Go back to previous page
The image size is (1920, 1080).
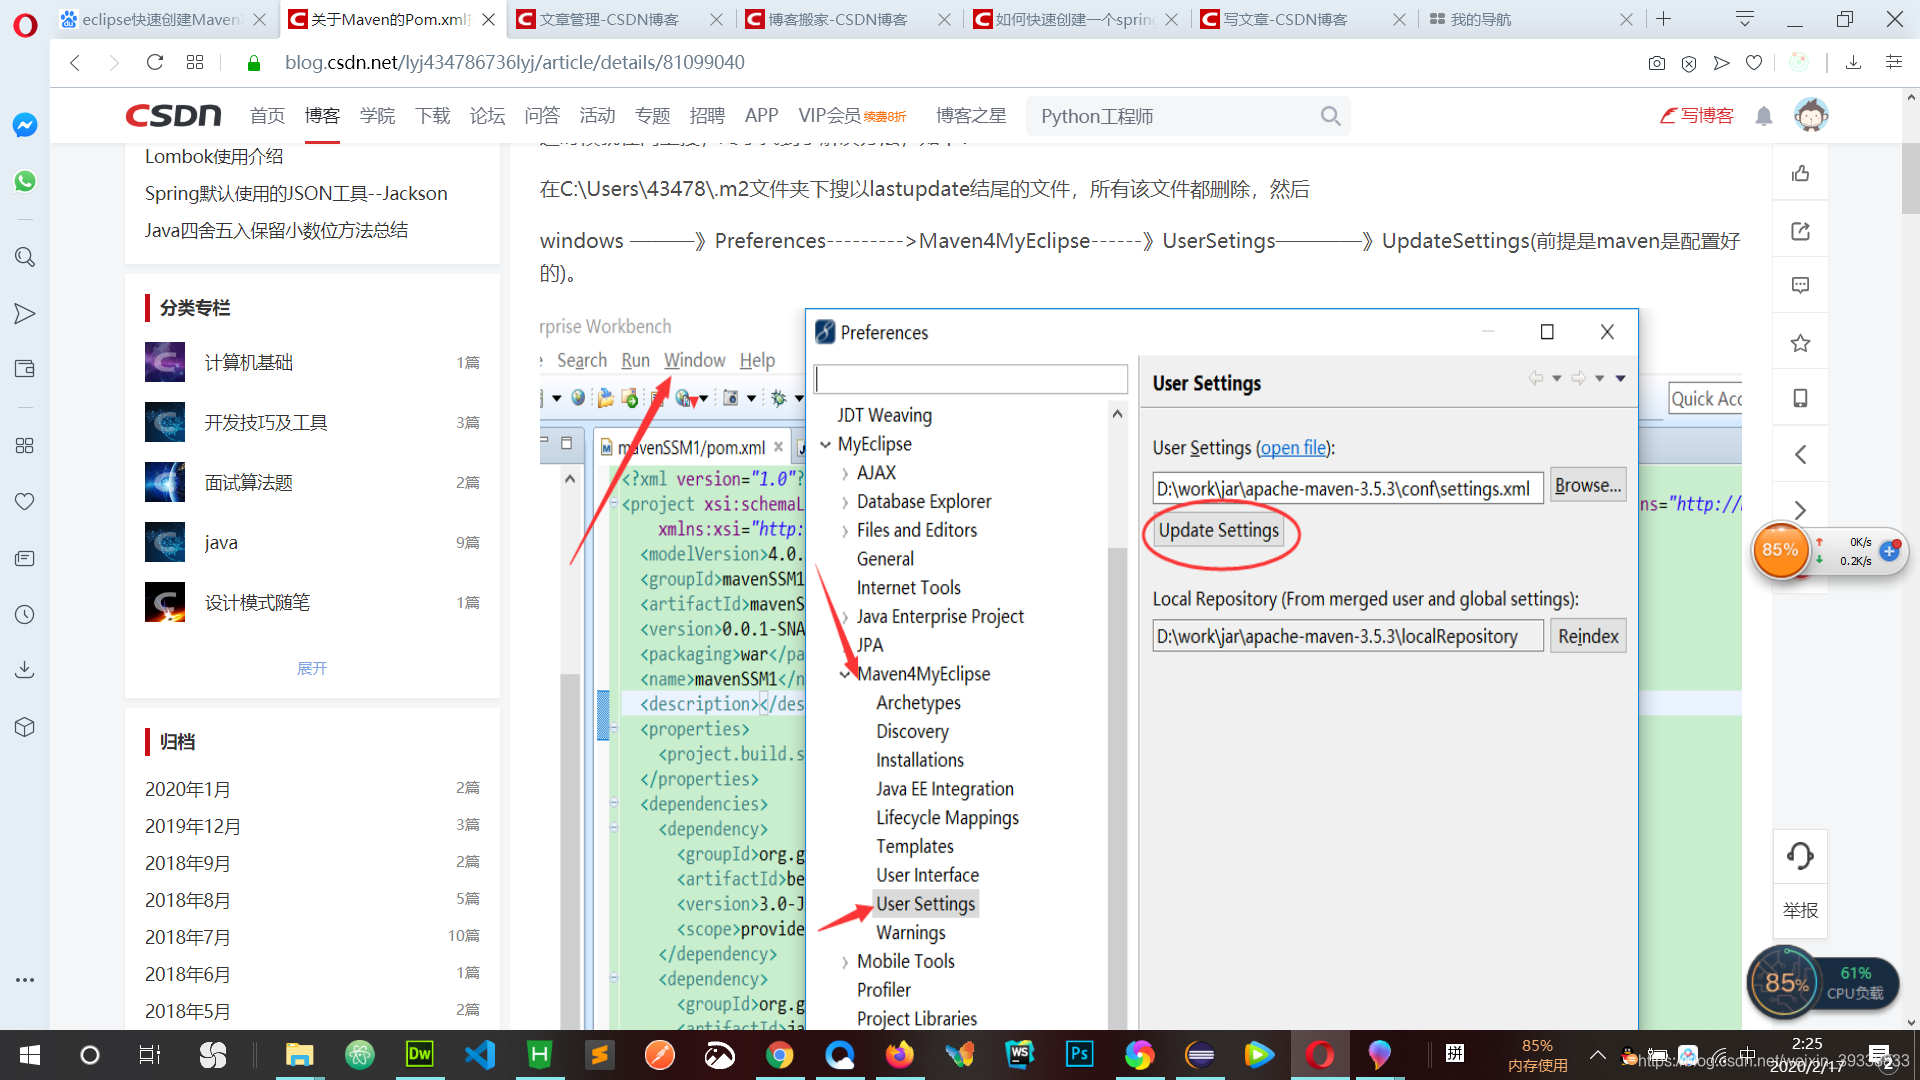point(75,62)
